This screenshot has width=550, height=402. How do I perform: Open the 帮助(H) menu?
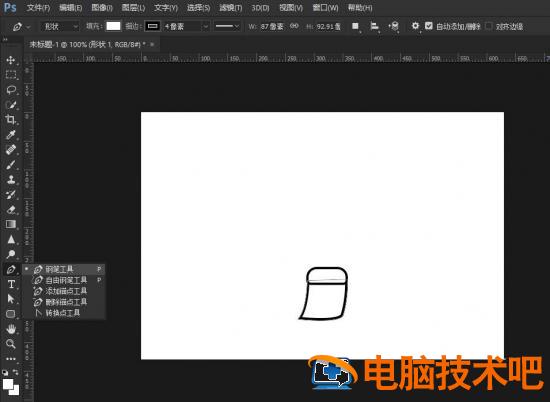(x=360, y=8)
